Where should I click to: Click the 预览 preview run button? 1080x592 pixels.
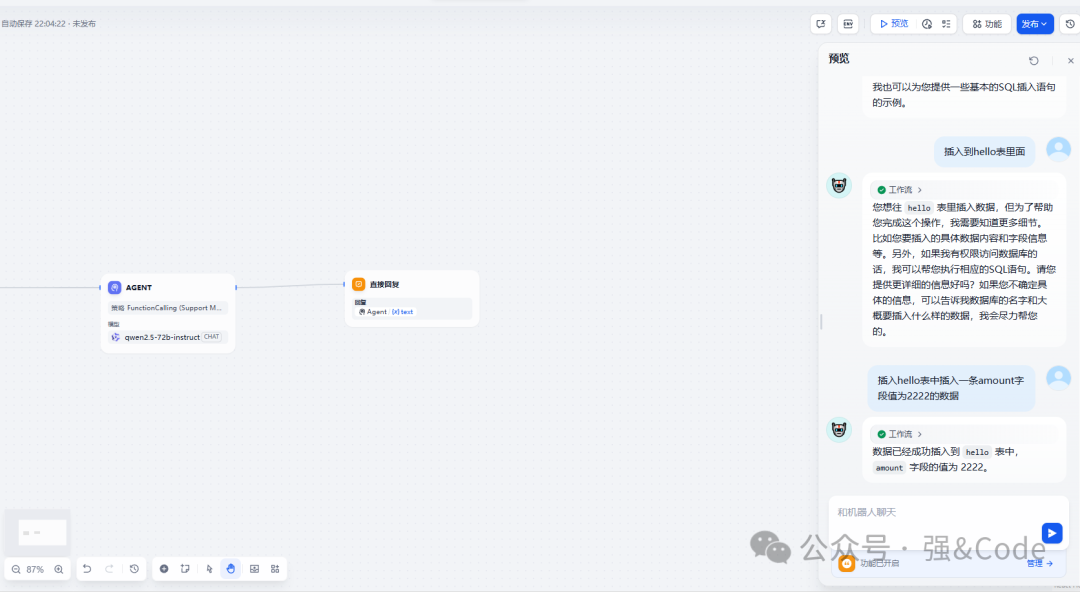tap(894, 23)
